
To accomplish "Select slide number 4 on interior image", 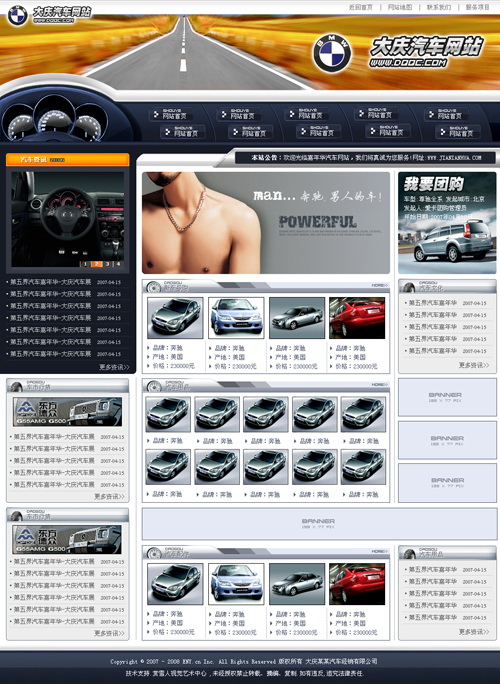I will (x=118, y=264).
